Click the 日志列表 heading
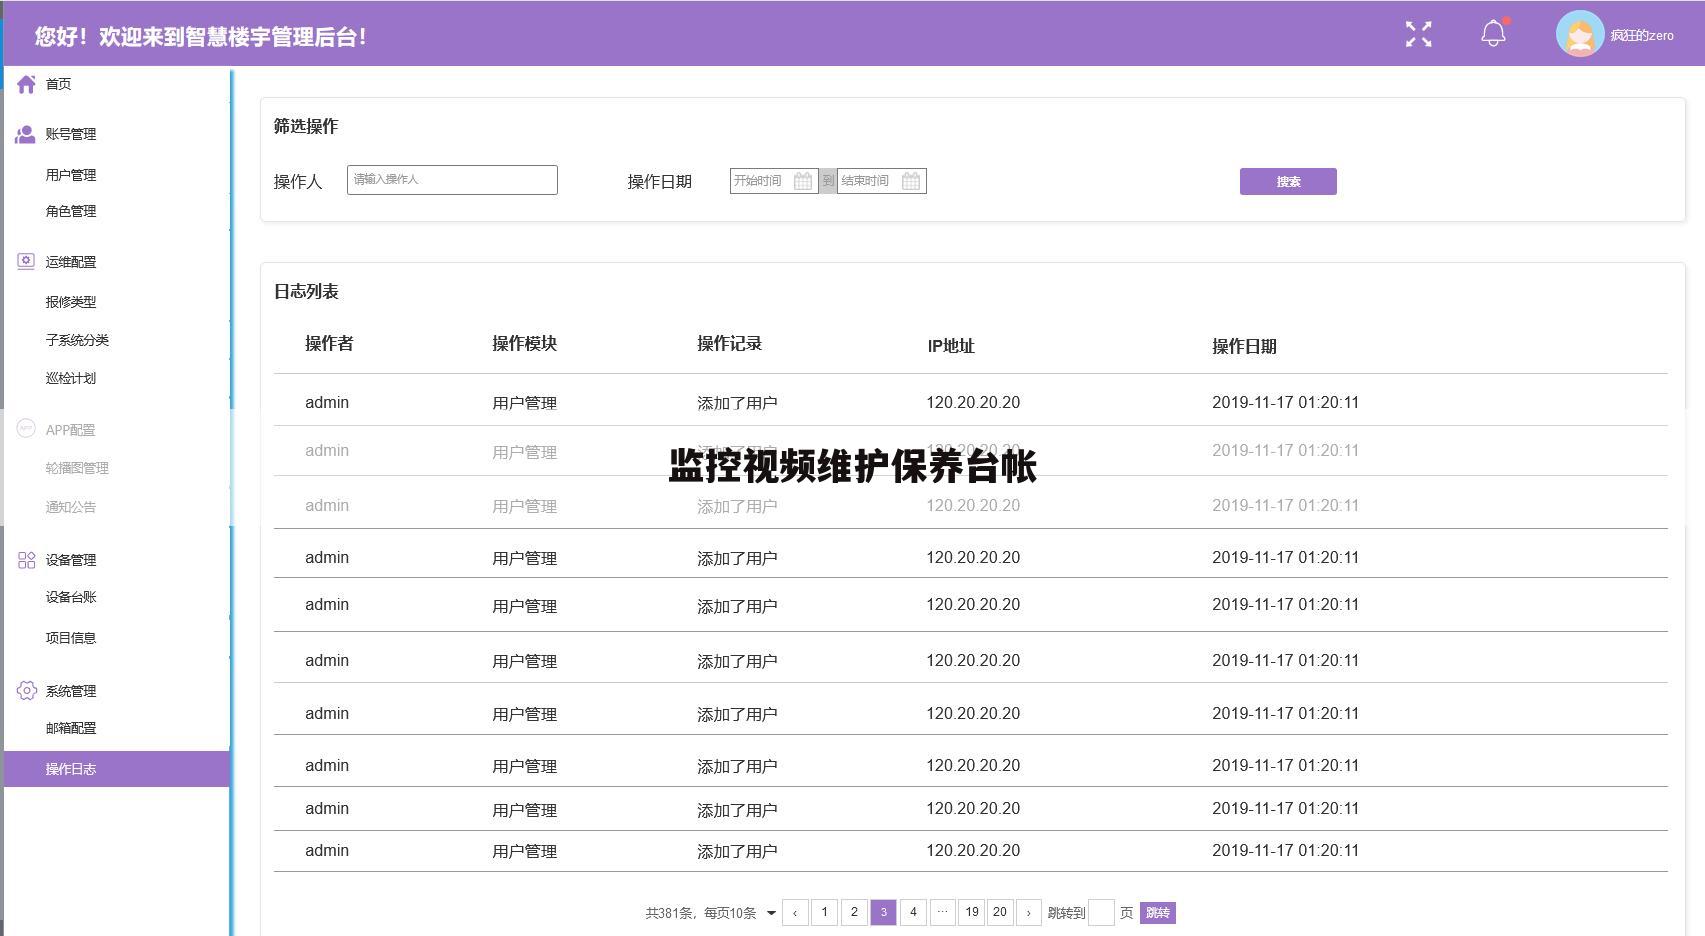This screenshot has width=1705, height=936. (x=306, y=292)
